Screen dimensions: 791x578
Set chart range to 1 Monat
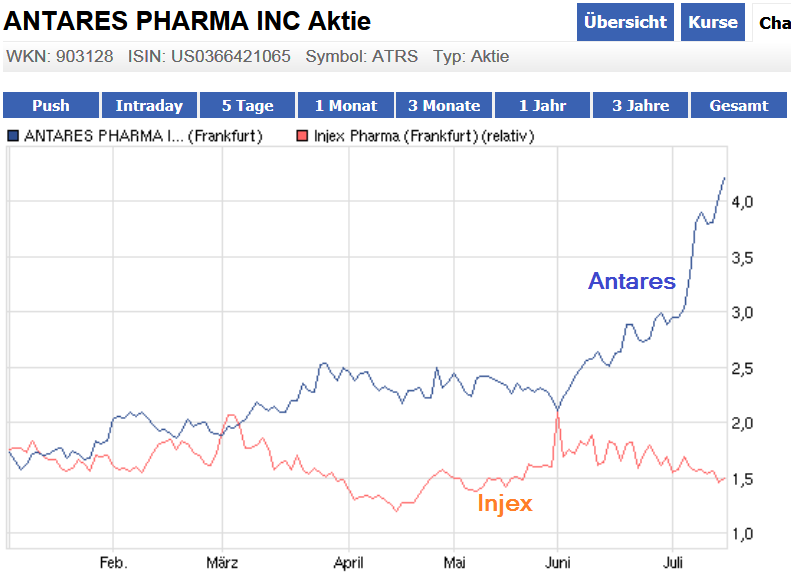pos(346,105)
